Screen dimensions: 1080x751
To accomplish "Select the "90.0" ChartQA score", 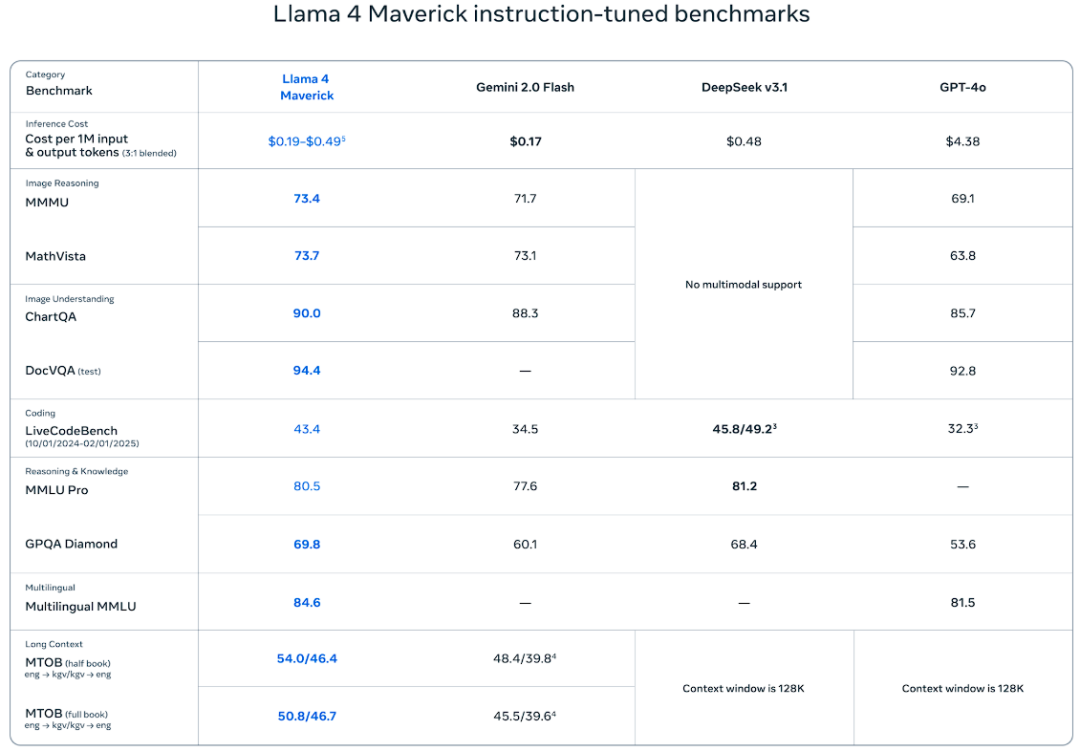I will tap(307, 313).
